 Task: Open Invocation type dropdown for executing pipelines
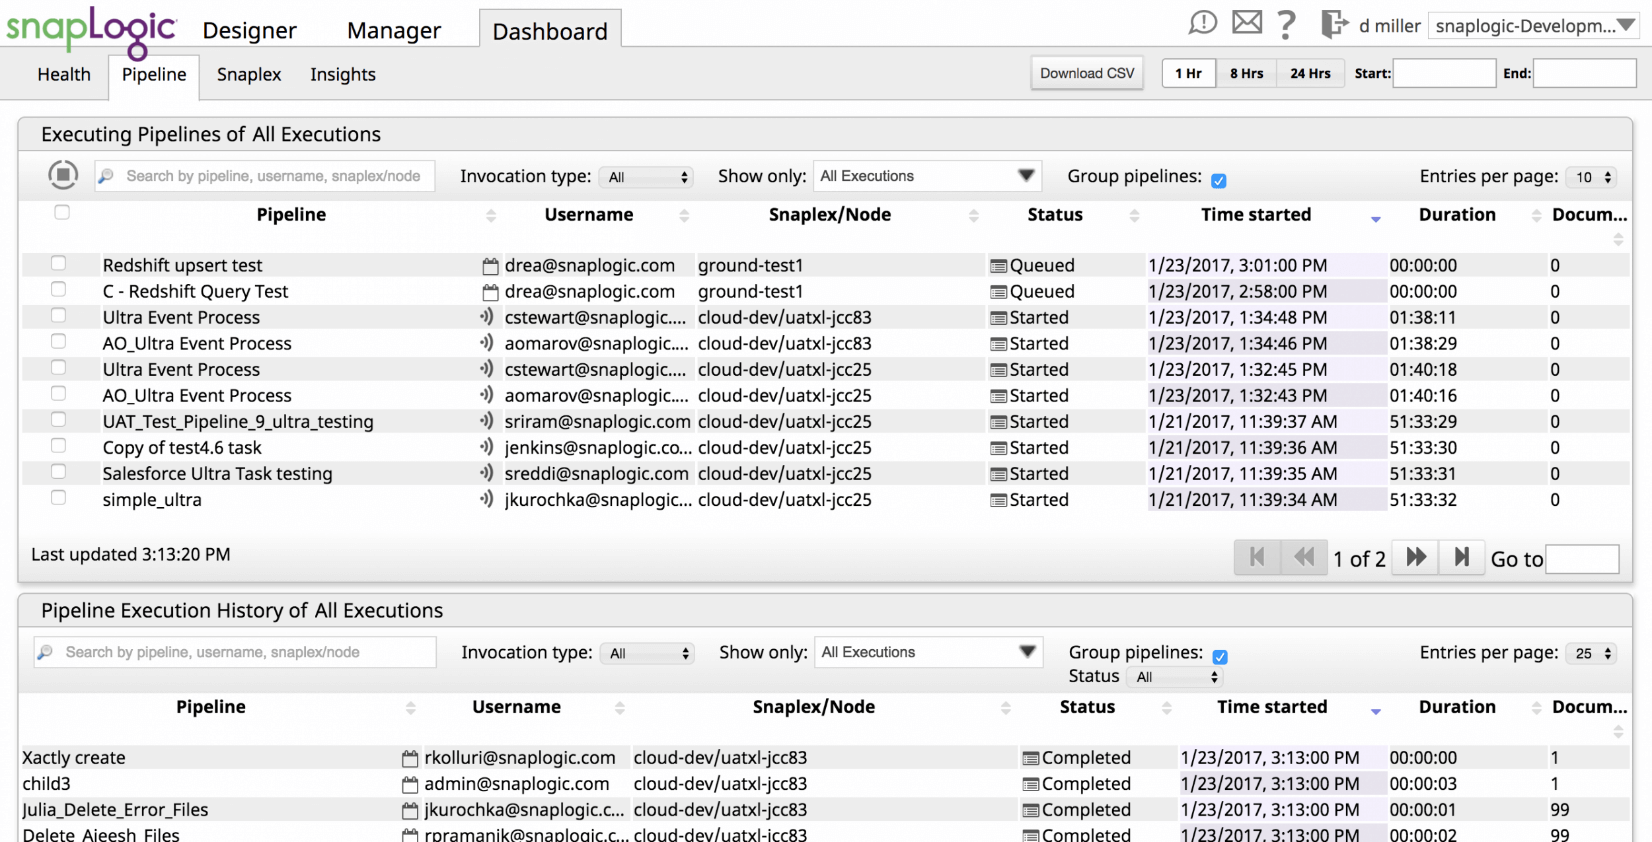[x=648, y=177]
